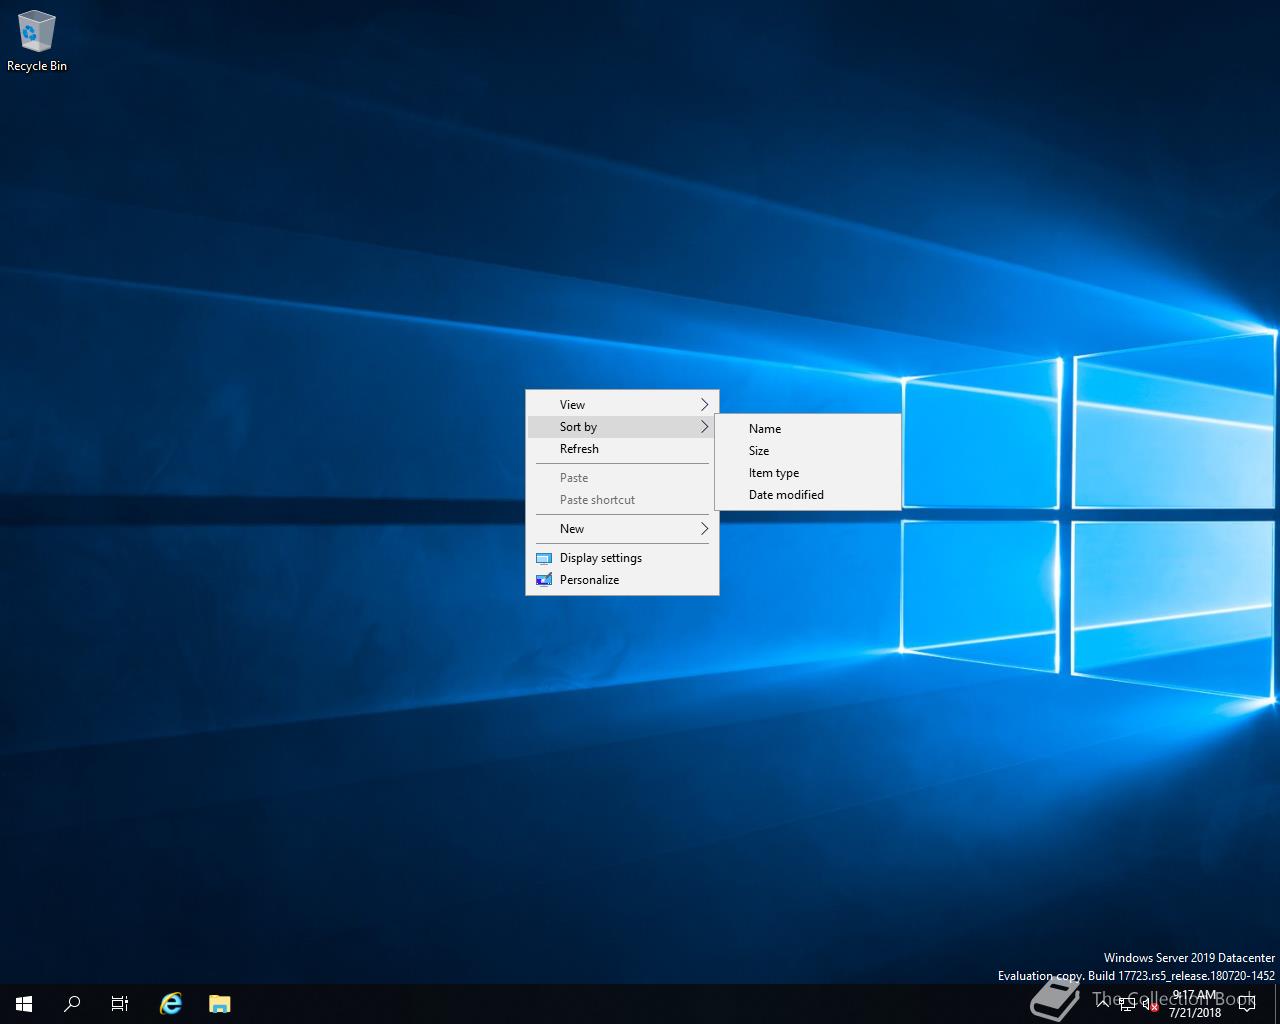Open Personalize entry
Screen dimensions: 1280x1024
[622, 580]
